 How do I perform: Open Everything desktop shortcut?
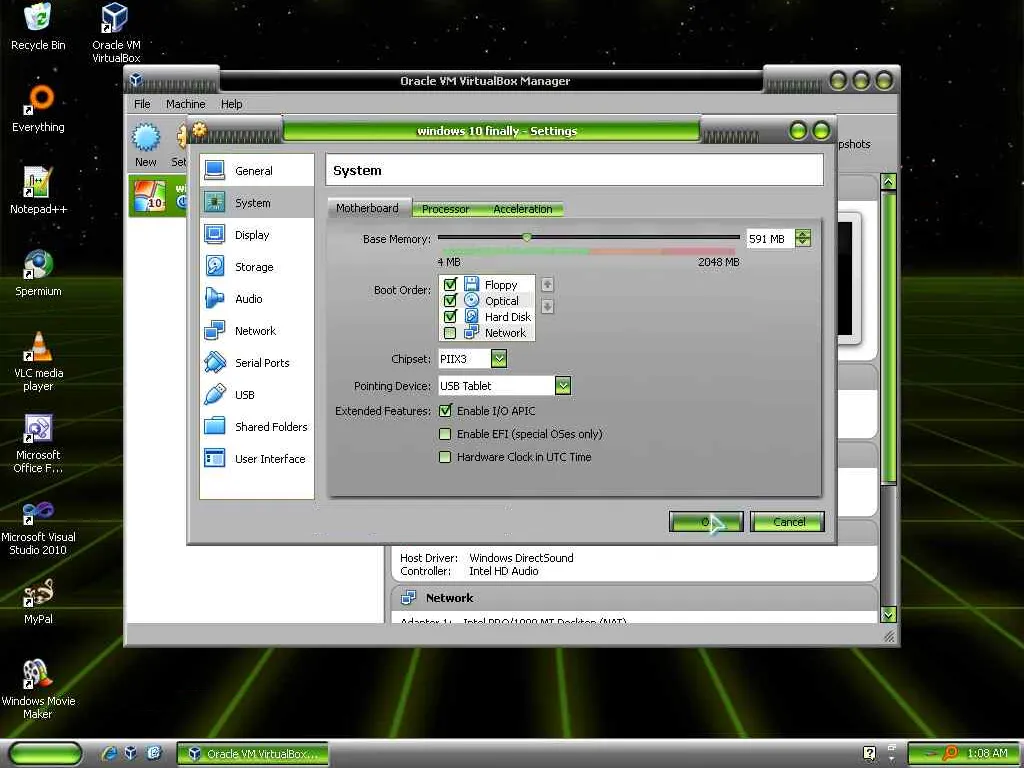pos(38,109)
